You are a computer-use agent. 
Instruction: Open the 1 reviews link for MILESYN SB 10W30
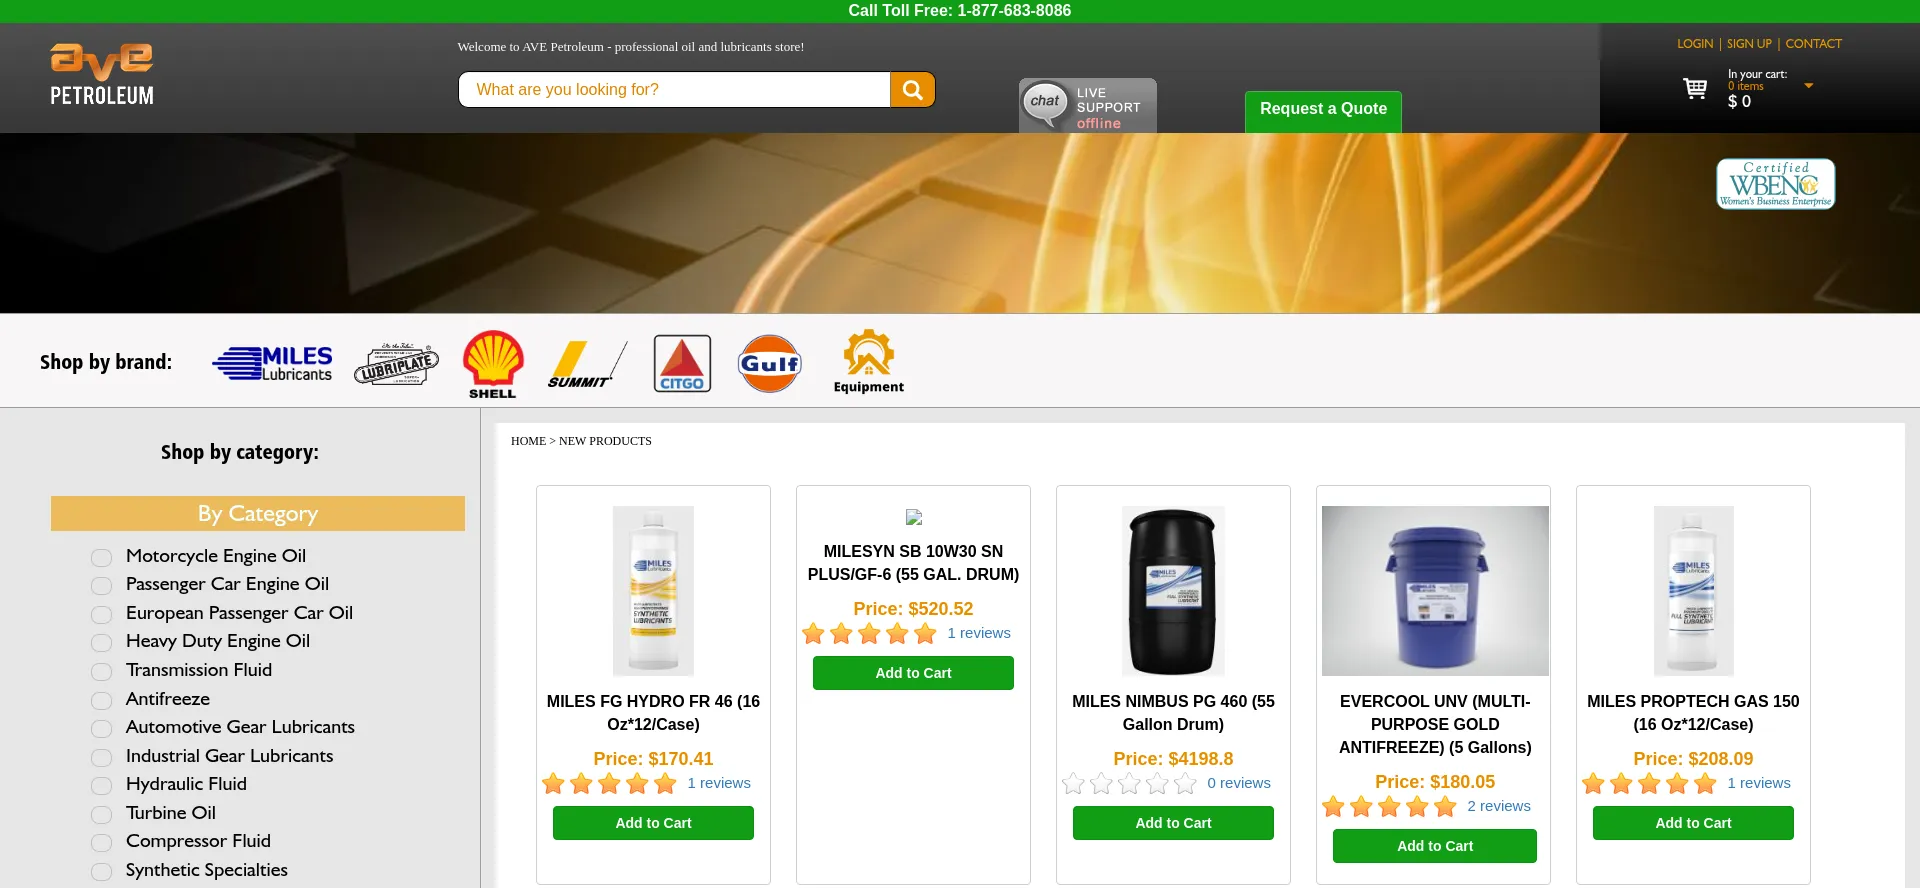click(979, 633)
